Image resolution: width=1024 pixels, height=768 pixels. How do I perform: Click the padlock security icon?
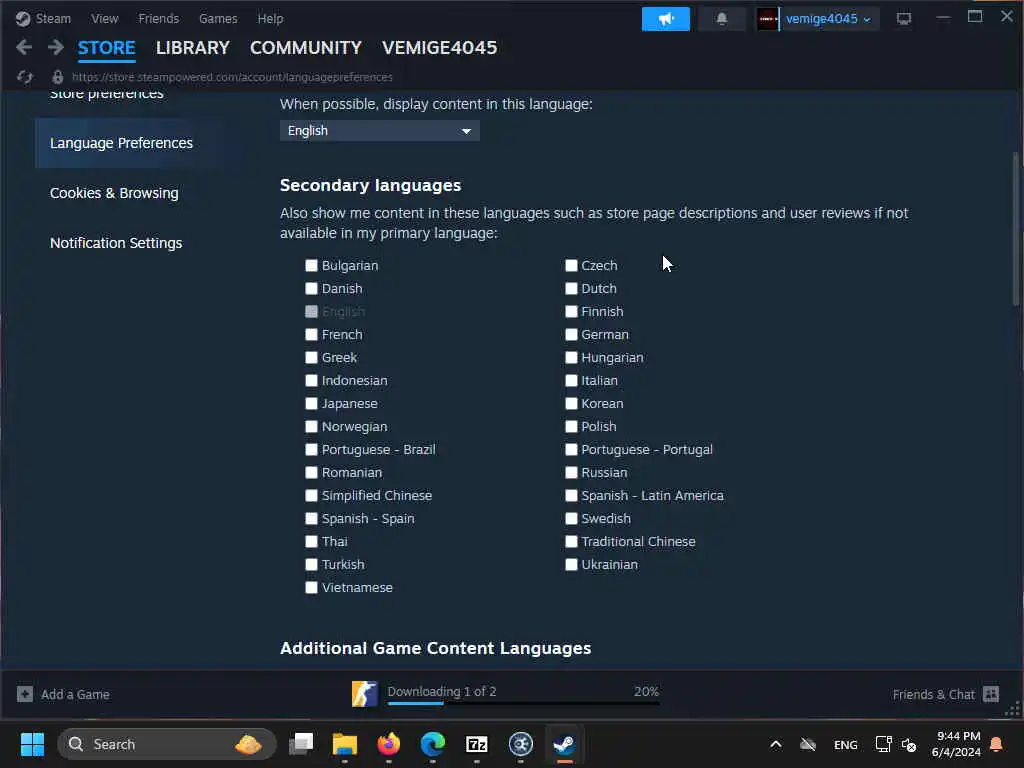tap(57, 77)
